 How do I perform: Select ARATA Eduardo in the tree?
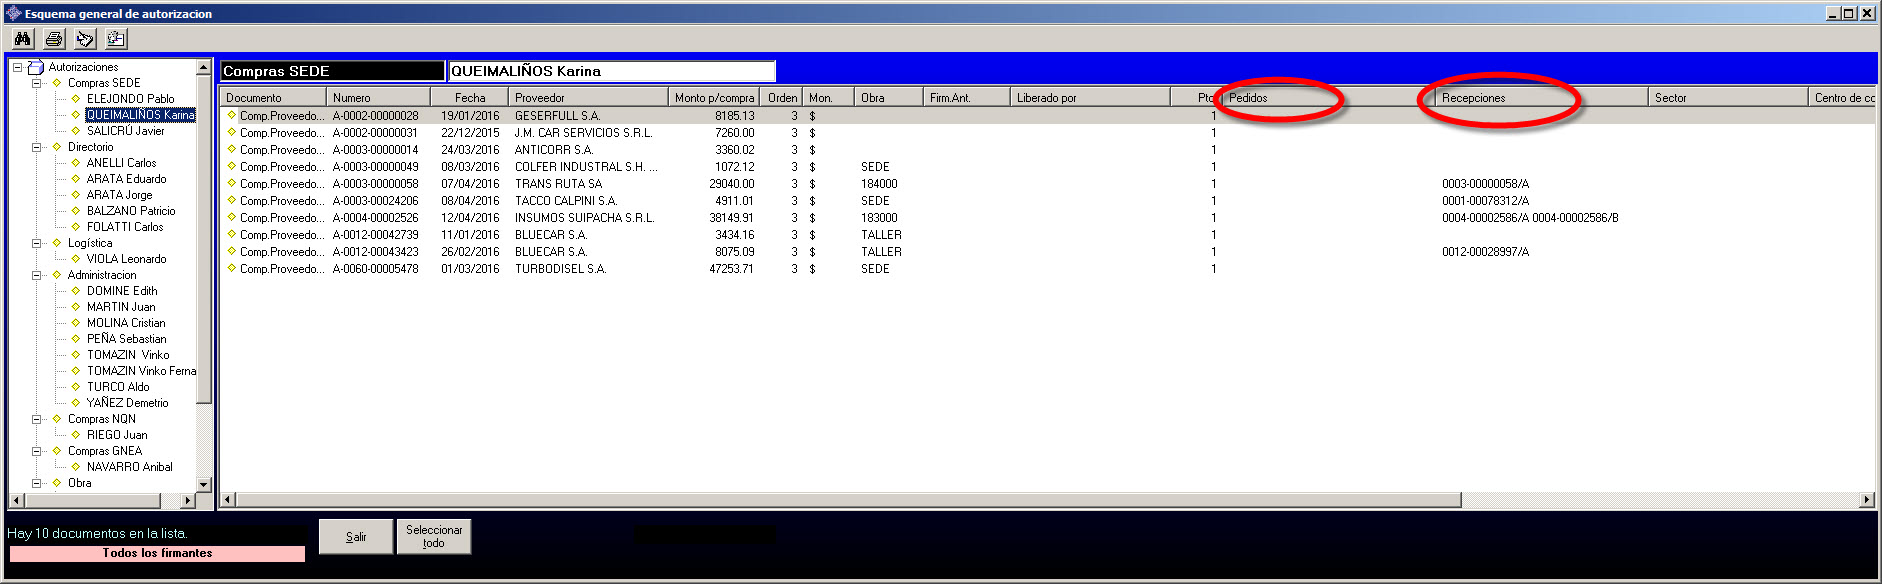pos(126,179)
